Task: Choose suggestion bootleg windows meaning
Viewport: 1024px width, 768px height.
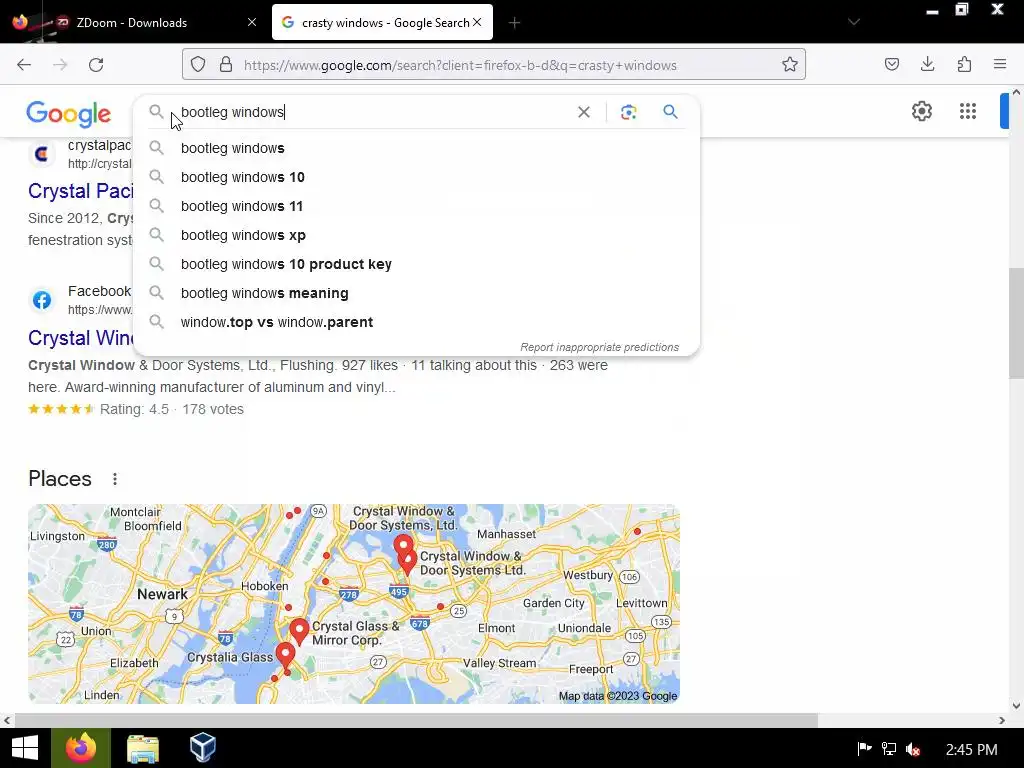Action: tap(417, 293)
